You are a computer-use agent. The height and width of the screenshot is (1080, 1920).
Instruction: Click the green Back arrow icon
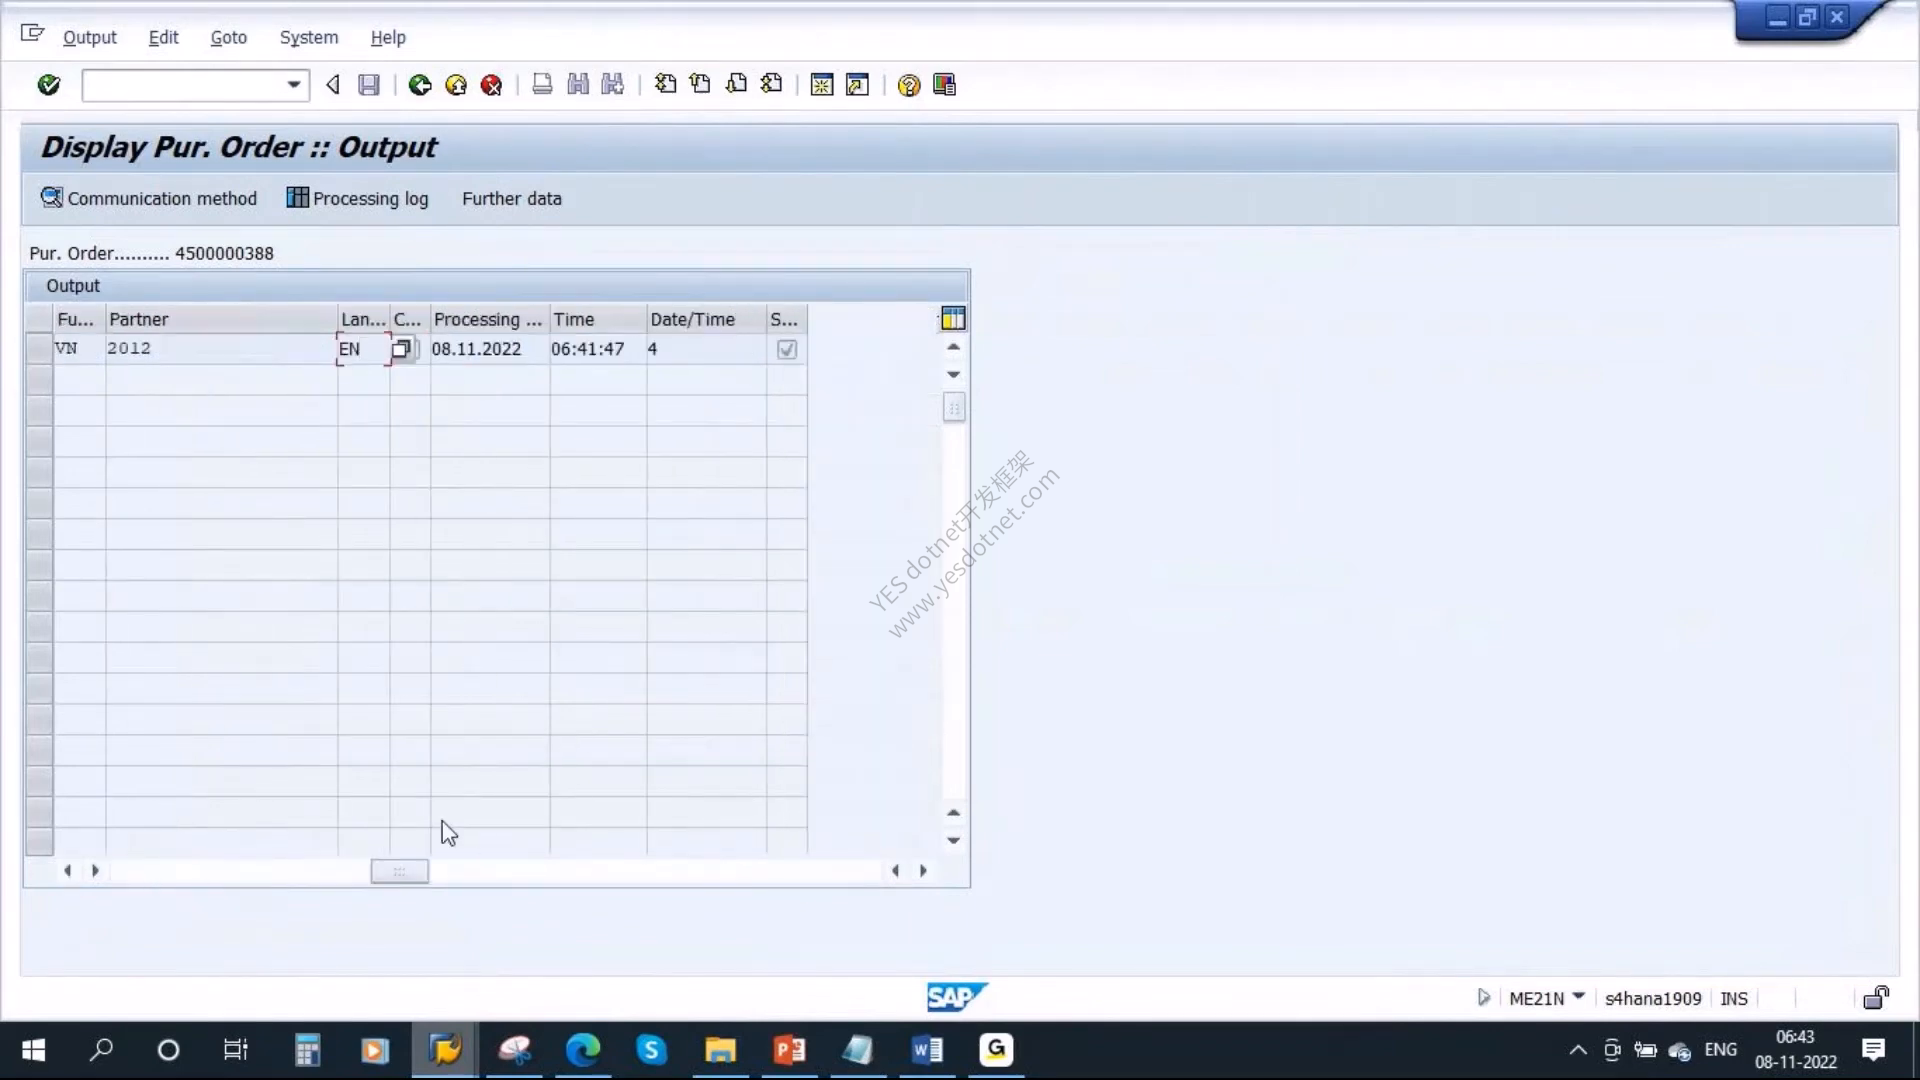tap(420, 85)
